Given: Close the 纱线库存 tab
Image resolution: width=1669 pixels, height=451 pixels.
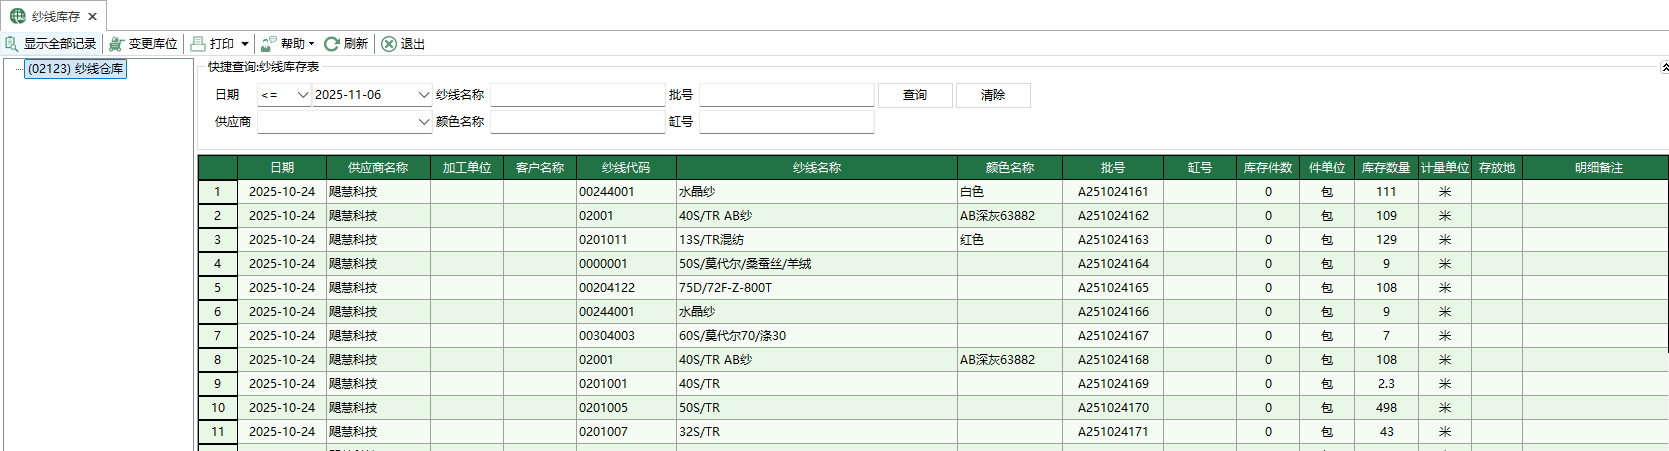Looking at the screenshot, I should [92, 17].
